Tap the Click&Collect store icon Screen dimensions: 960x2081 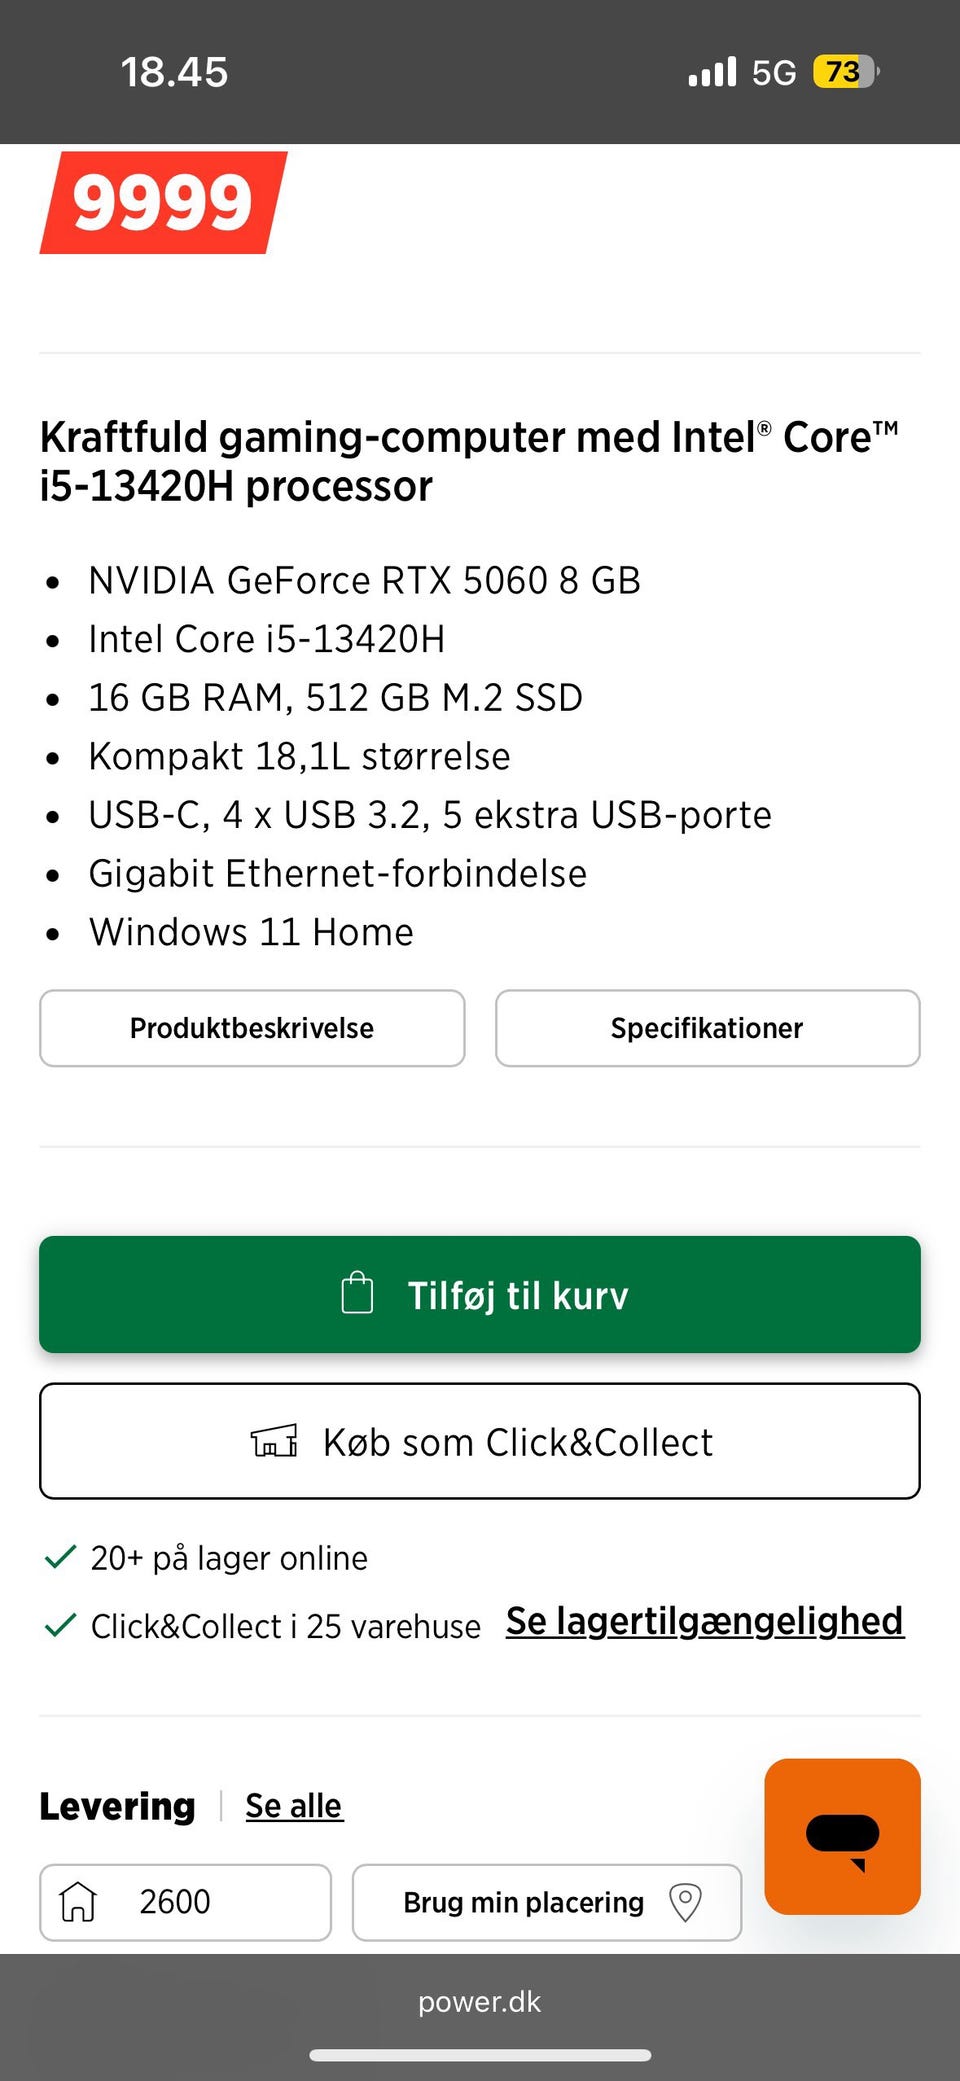click(x=274, y=1441)
